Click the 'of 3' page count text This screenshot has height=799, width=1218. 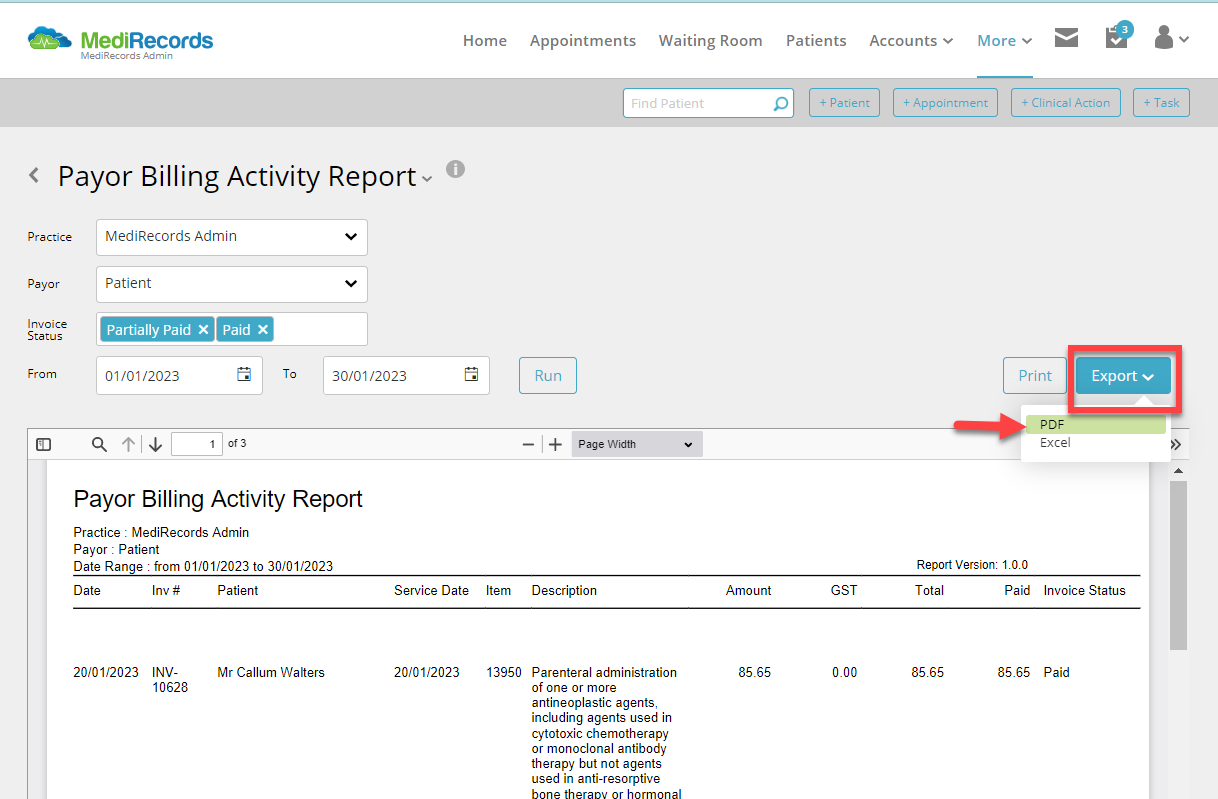[237, 443]
